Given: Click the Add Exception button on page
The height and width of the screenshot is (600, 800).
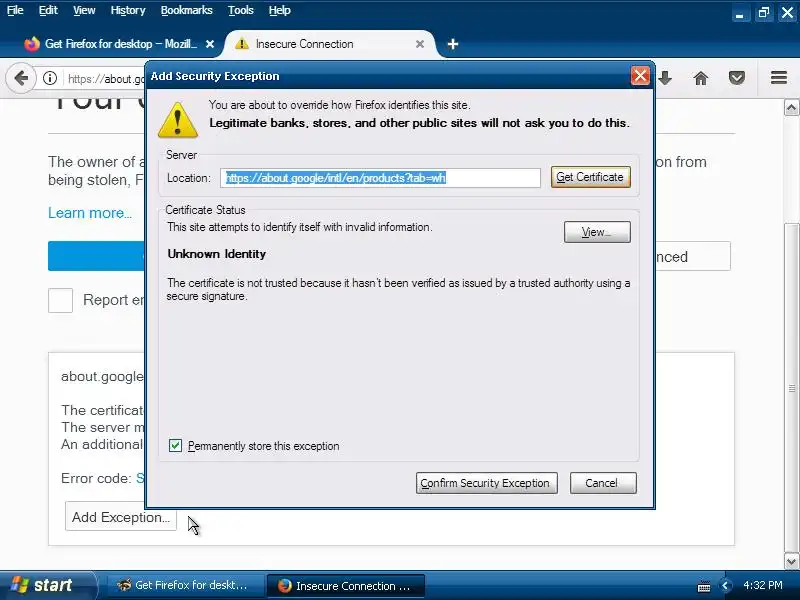Looking at the screenshot, I should click(120, 517).
